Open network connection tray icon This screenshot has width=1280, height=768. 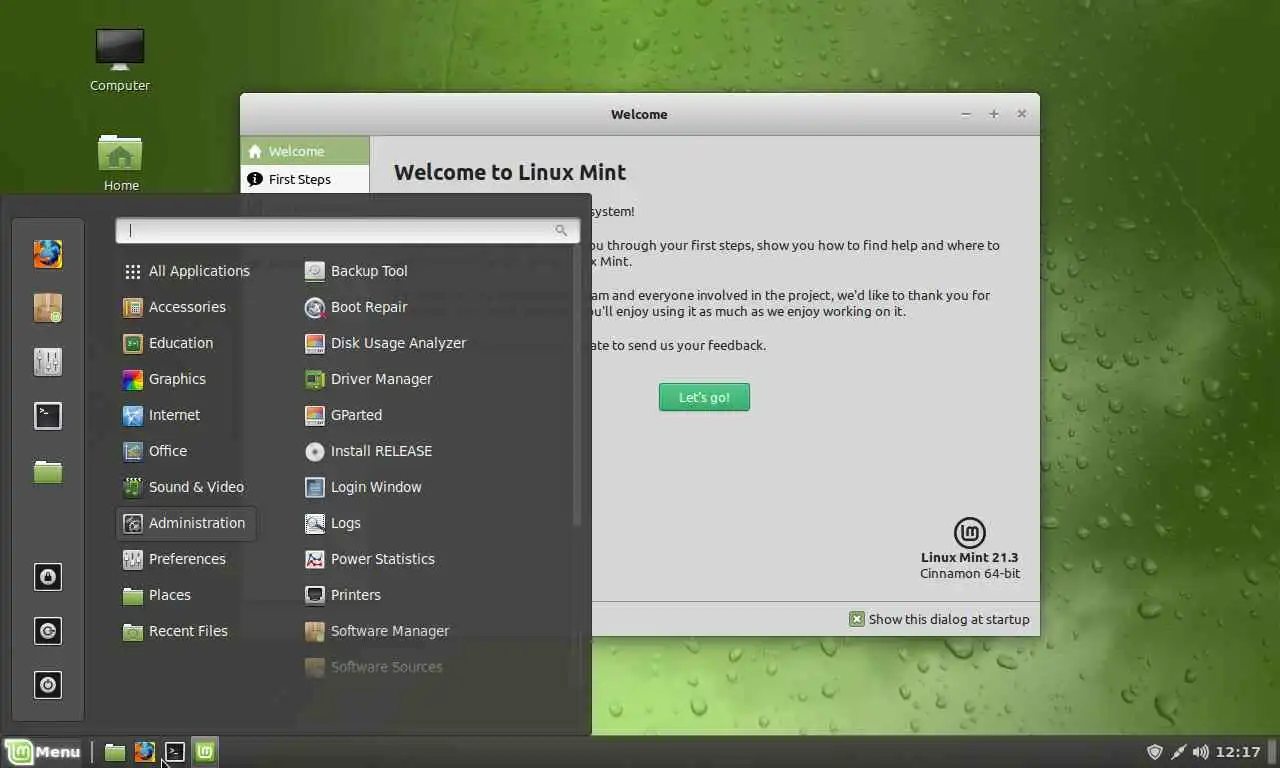(1178, 752)
